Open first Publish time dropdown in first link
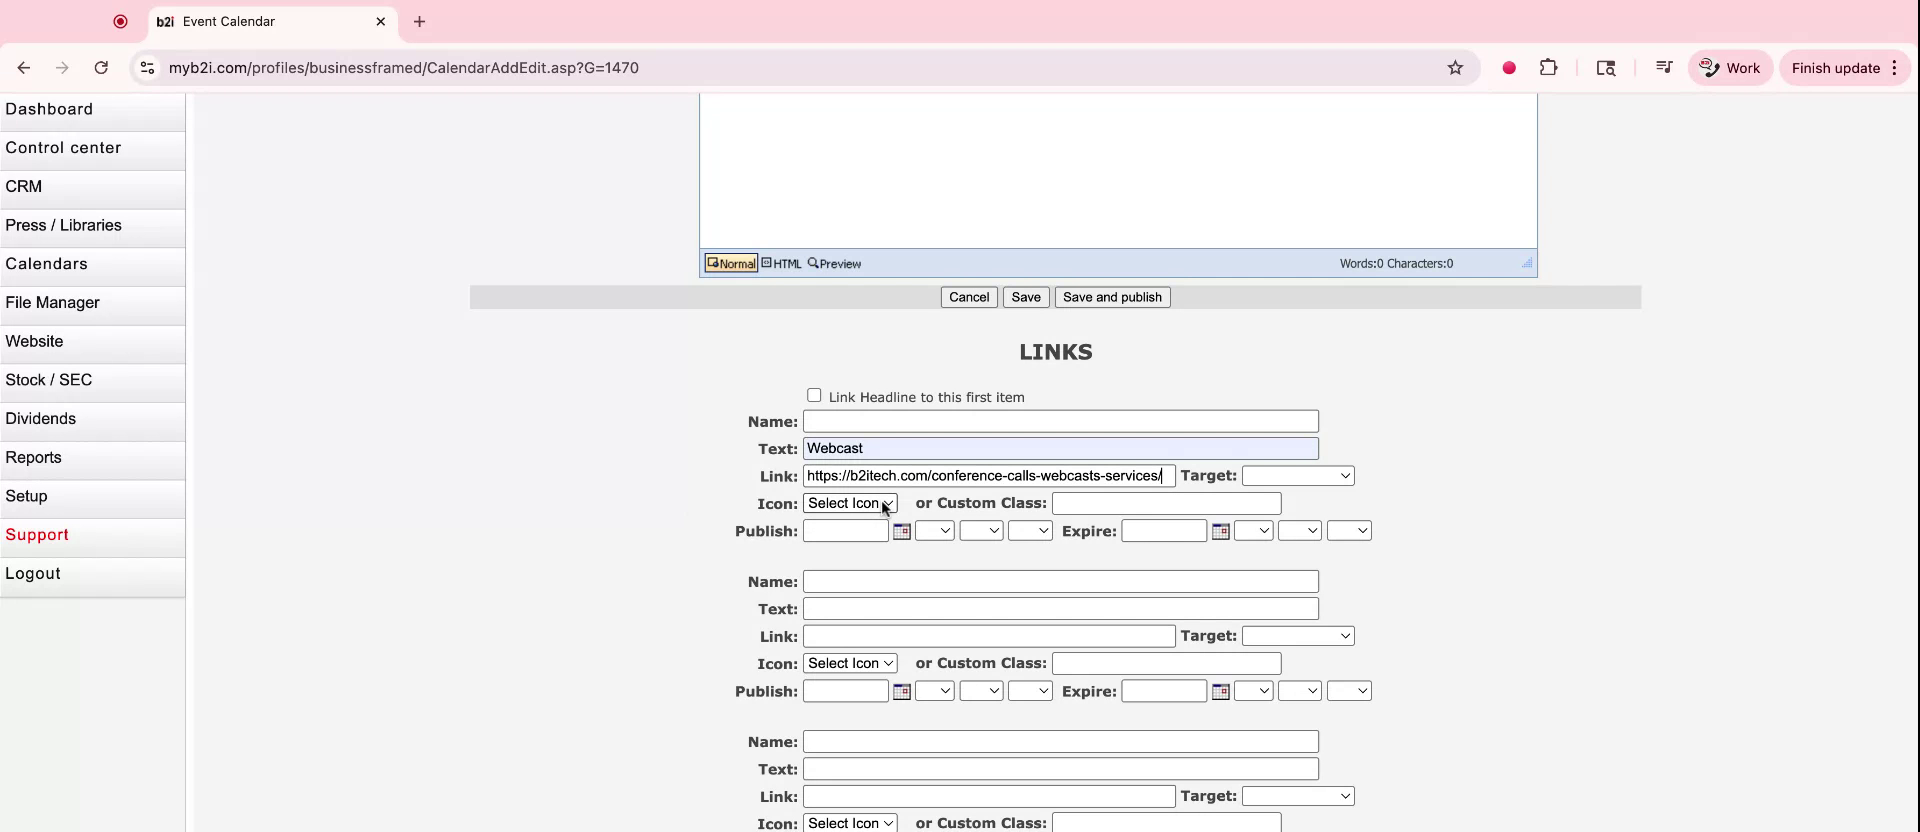The height and width of the screenshot is (832, 1920). pos(934,531)
